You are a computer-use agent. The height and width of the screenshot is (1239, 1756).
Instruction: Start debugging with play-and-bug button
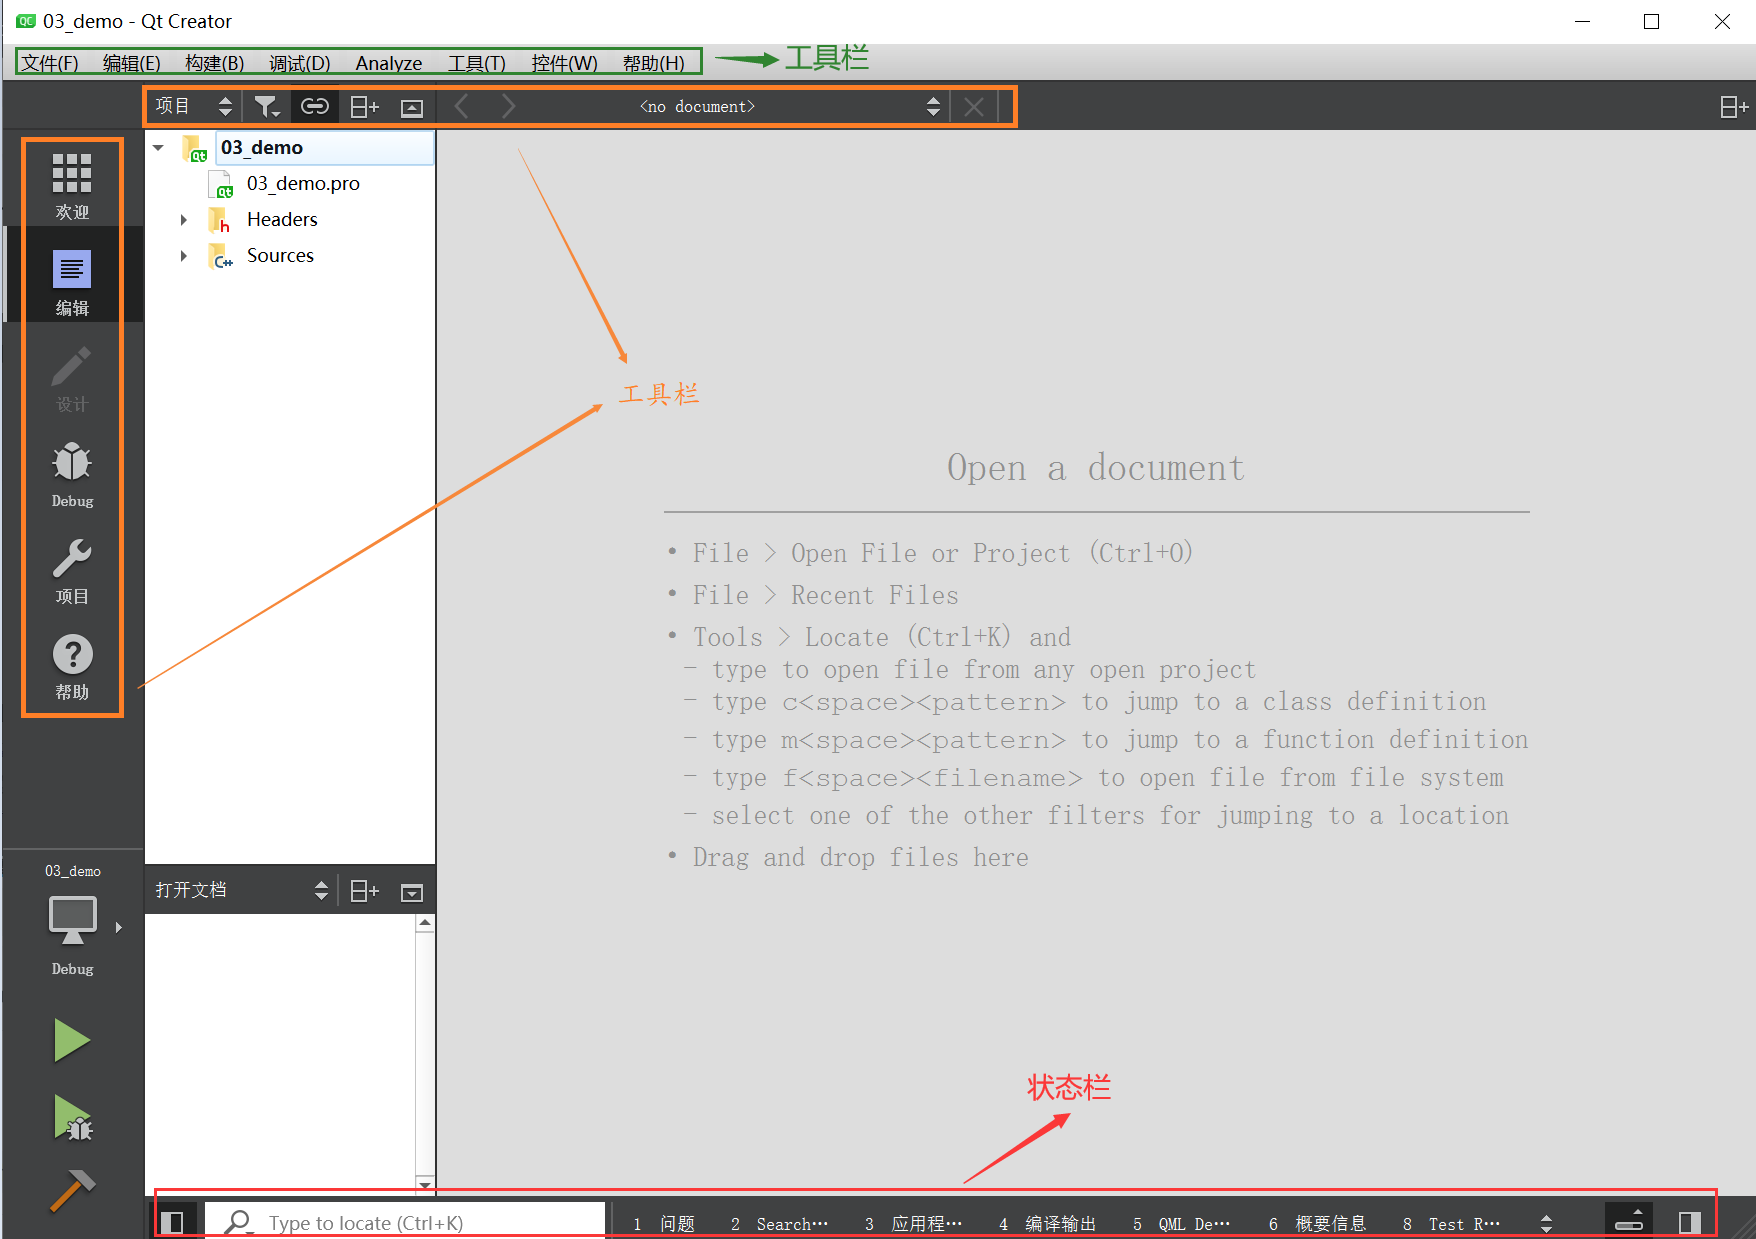tap(72, 1117)
